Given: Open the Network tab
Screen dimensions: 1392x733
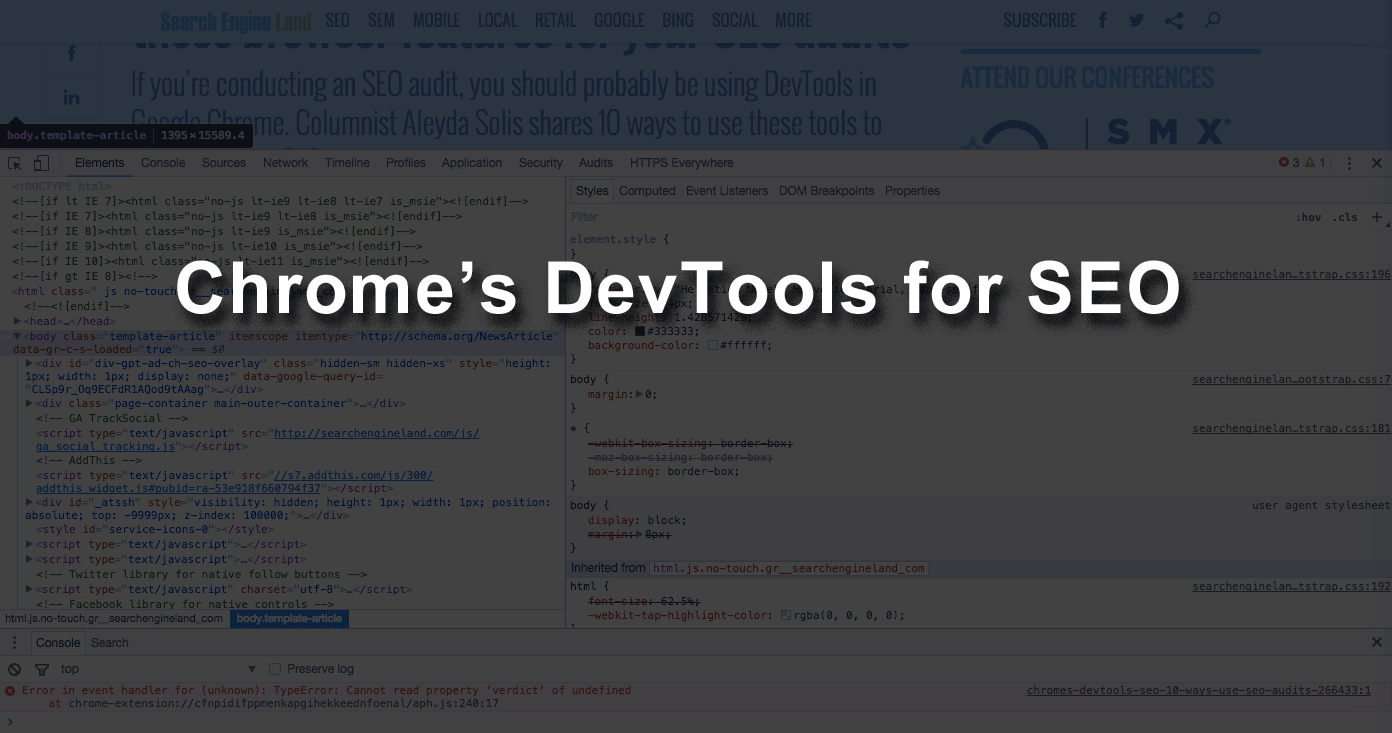Looking at the screenshot, I should point(286,163).
